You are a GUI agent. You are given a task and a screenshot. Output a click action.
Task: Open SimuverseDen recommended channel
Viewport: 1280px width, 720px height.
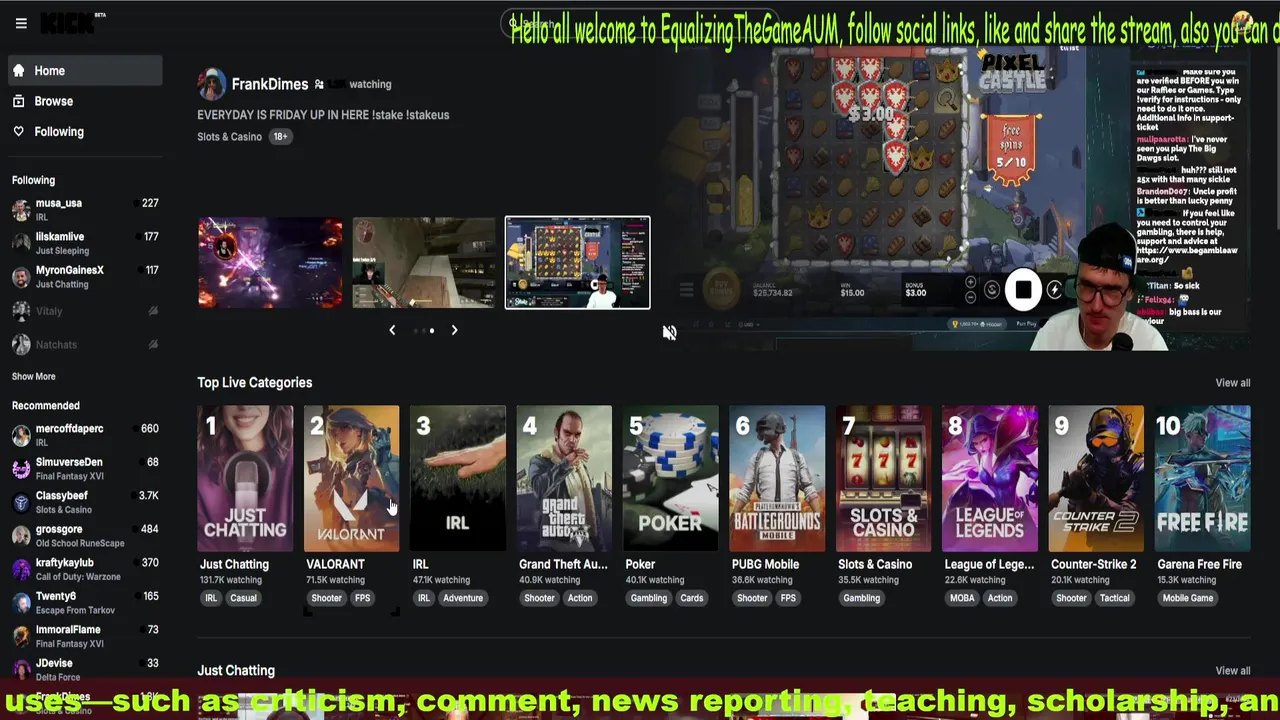pyautogui.click(x=84, y=468)
